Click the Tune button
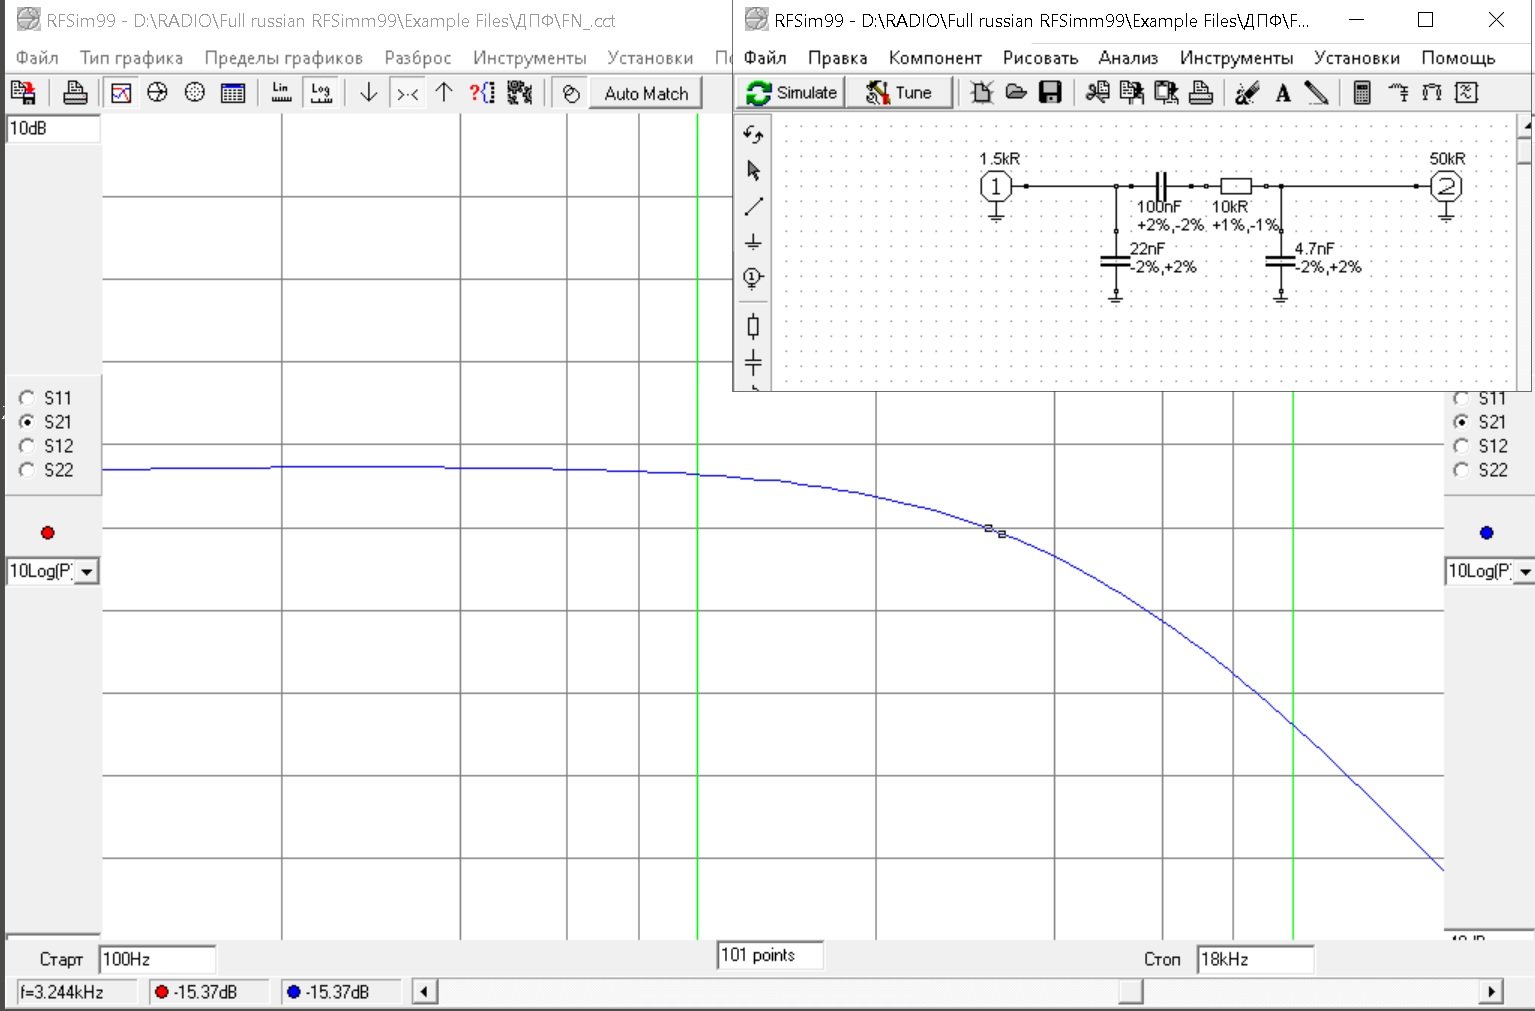Viewport: 1535px width, 1011px height. pyautogui.click(x=899, y=92)
